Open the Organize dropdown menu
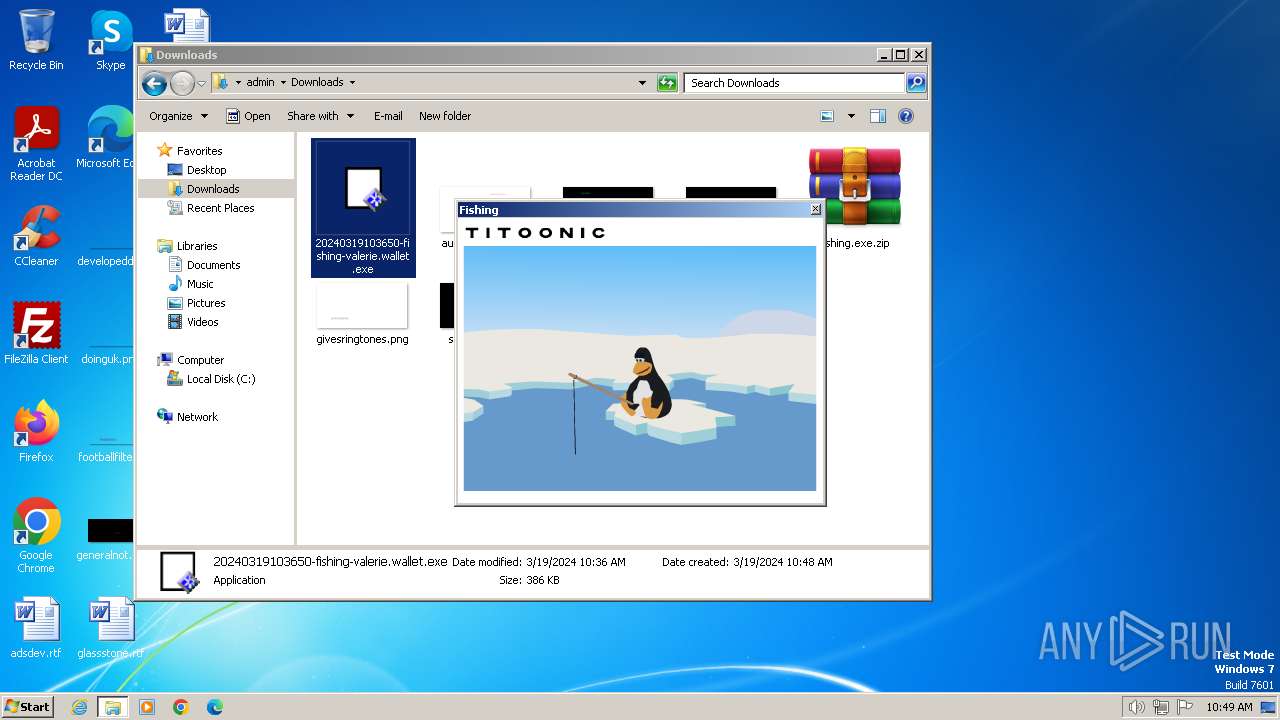1280x720 pixels. (178, 116)
